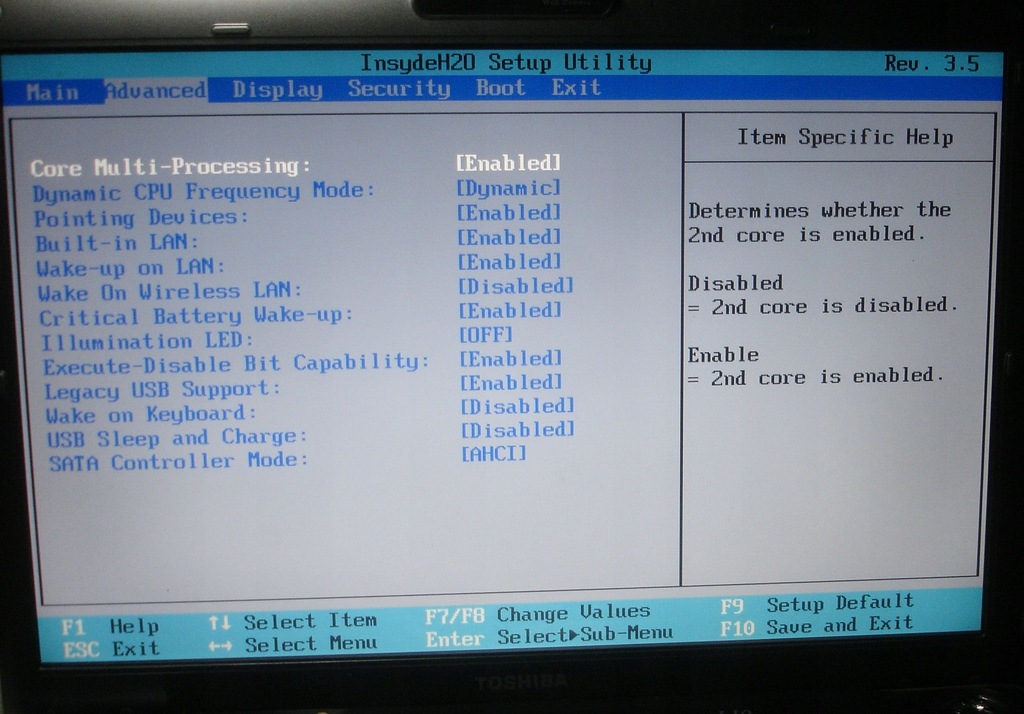Toggle Wake On Wireless LAN Disabled value
The height and width of the screenshot is (714, 1024).
tap(516, 286)
